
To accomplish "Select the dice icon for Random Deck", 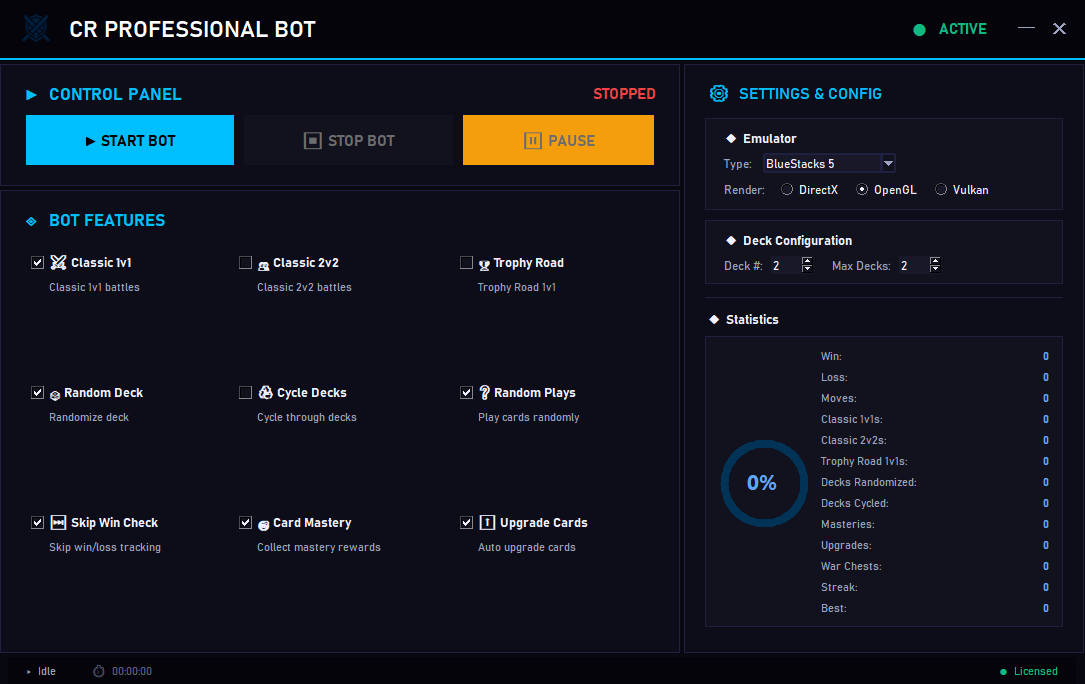I will [57, 392].
